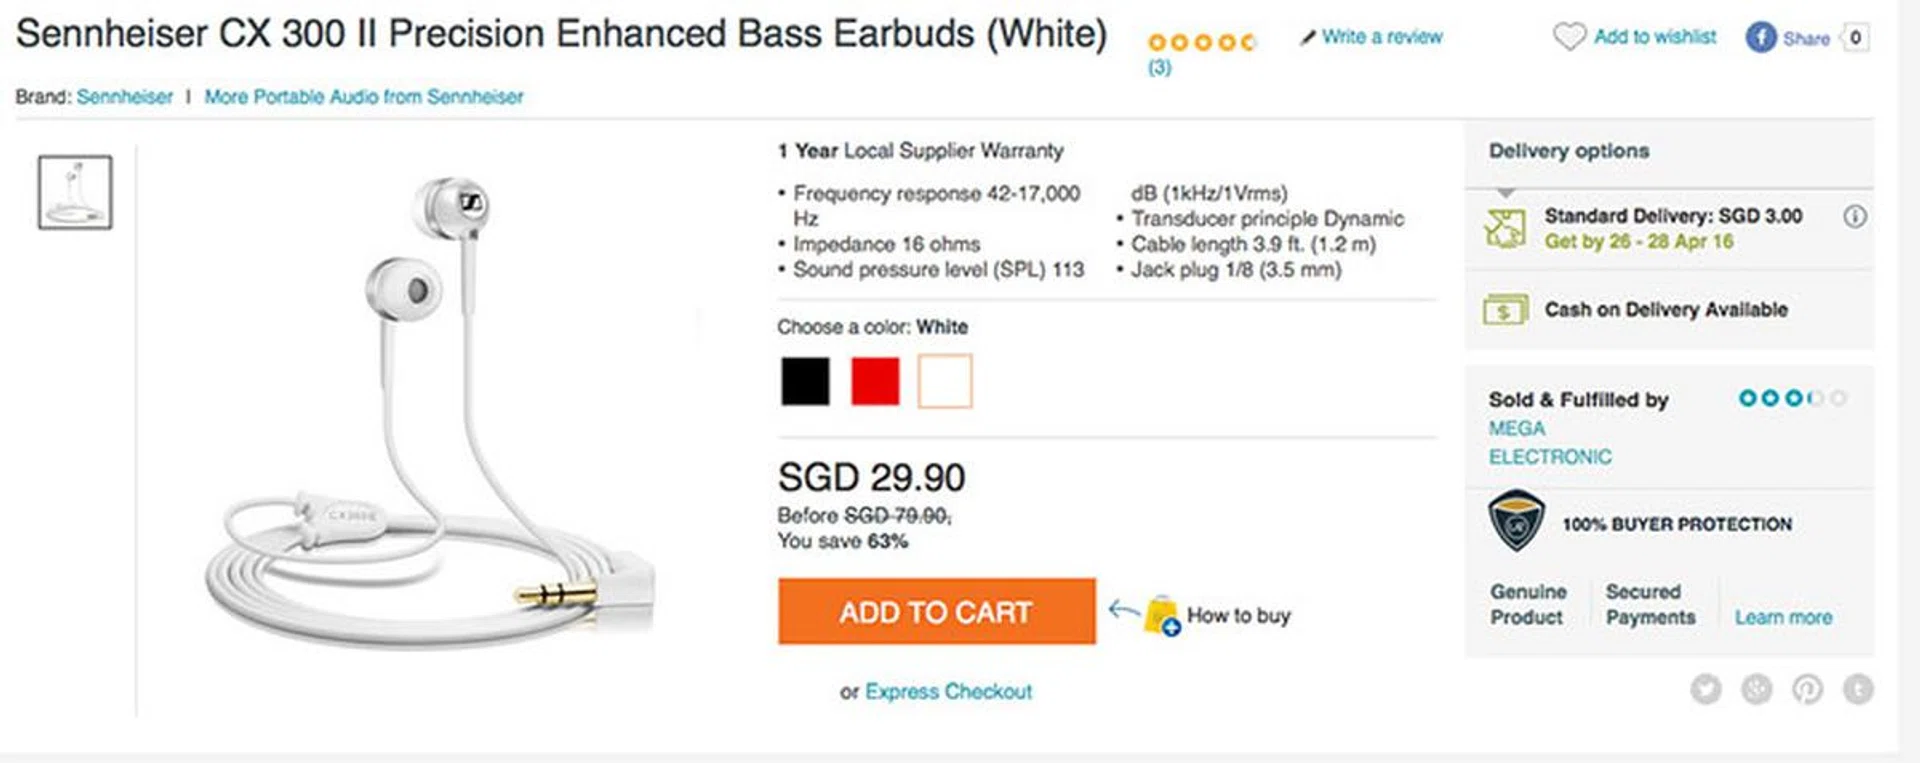Image resolution: width=1920 pixels, height=763 pixels.
Task: Open More Portable Audio from Sennheiser
Action: click(x=364, y=97)
